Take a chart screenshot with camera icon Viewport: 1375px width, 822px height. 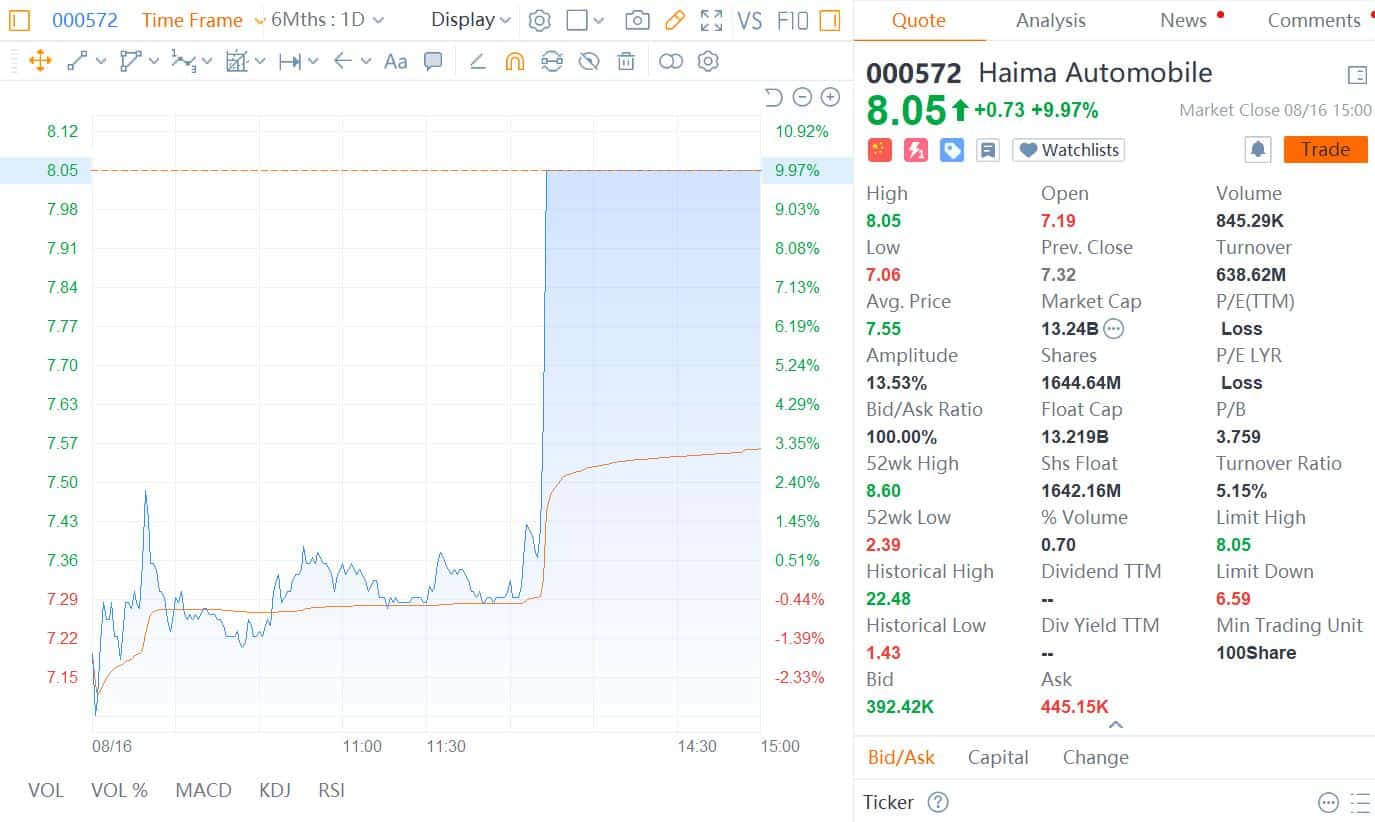636,20
